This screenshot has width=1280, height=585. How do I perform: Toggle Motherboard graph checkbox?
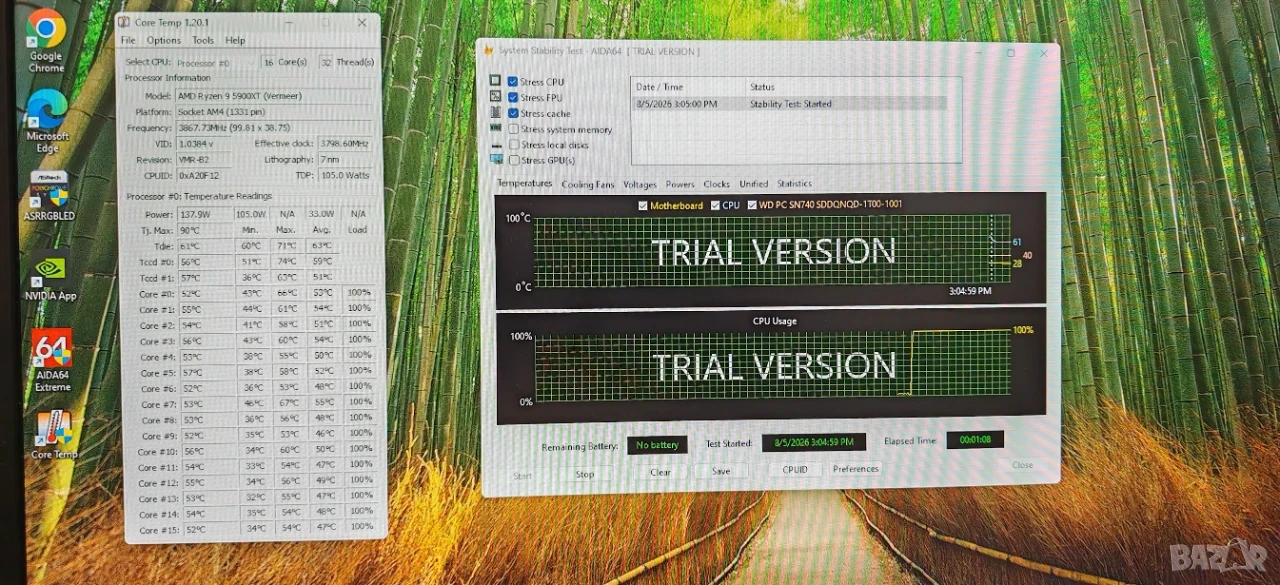click(643, 205)
